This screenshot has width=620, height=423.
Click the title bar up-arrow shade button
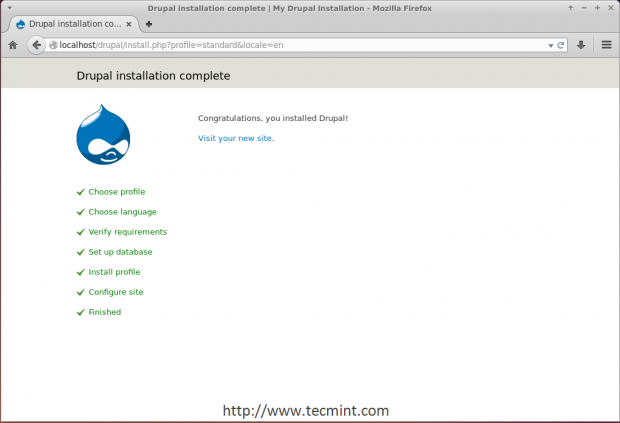[x=571, y=8]
